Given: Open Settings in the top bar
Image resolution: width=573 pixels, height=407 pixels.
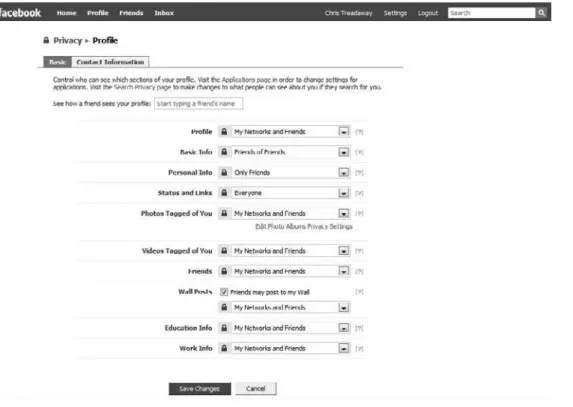Looking at the screenshot, I should coord(395,13).
